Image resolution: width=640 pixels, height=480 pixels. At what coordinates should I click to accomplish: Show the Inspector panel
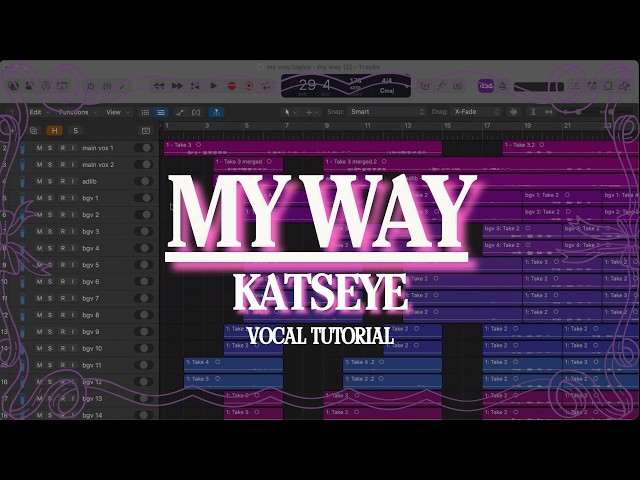pyautogui.click(x=29, y=86)
